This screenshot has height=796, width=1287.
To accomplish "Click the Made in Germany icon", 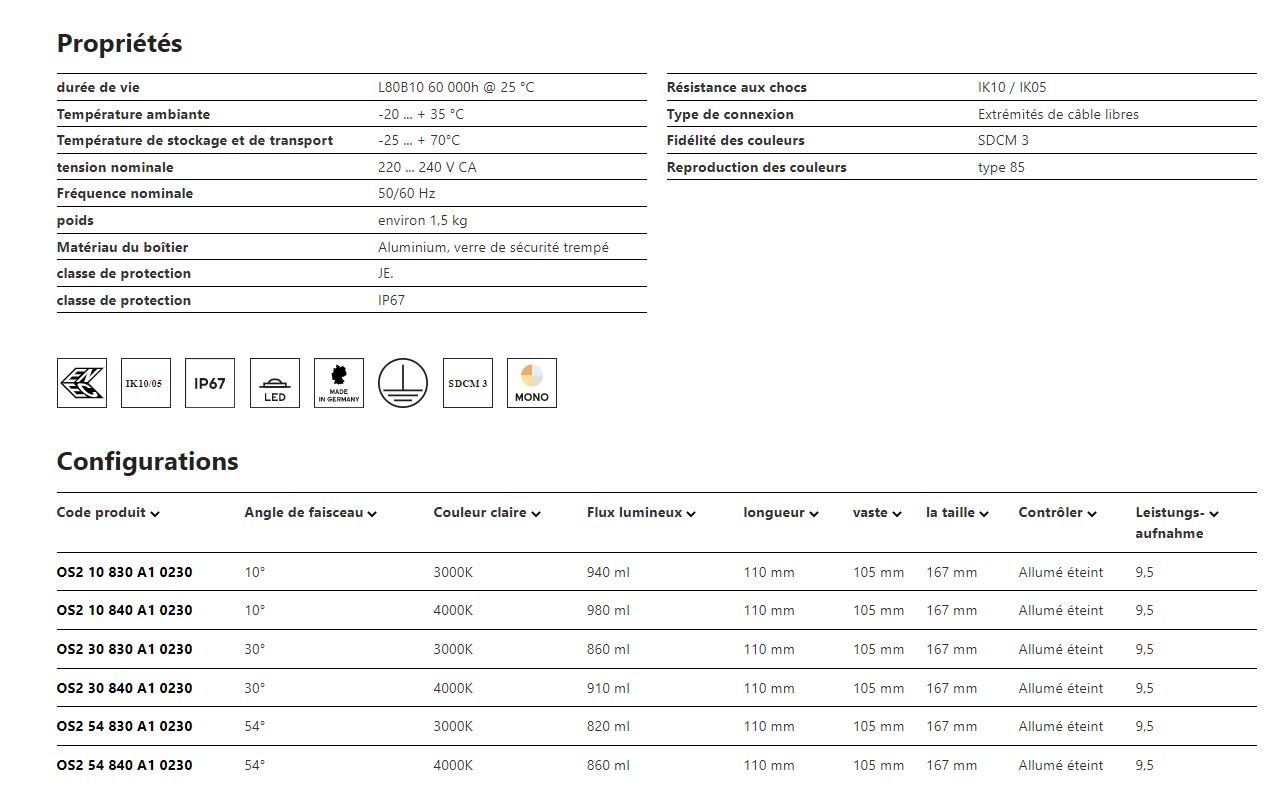I will pyautogui.click(x=339, y=383).
